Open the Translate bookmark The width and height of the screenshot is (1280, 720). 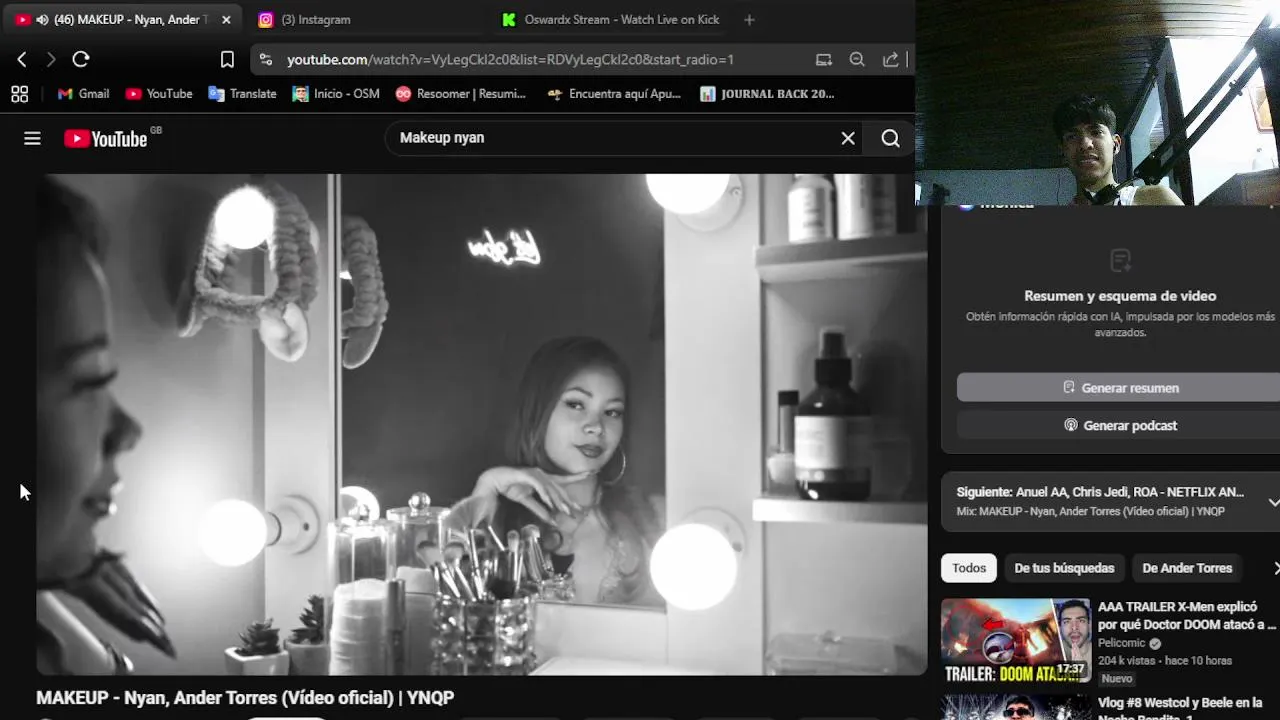coord(242,94)
